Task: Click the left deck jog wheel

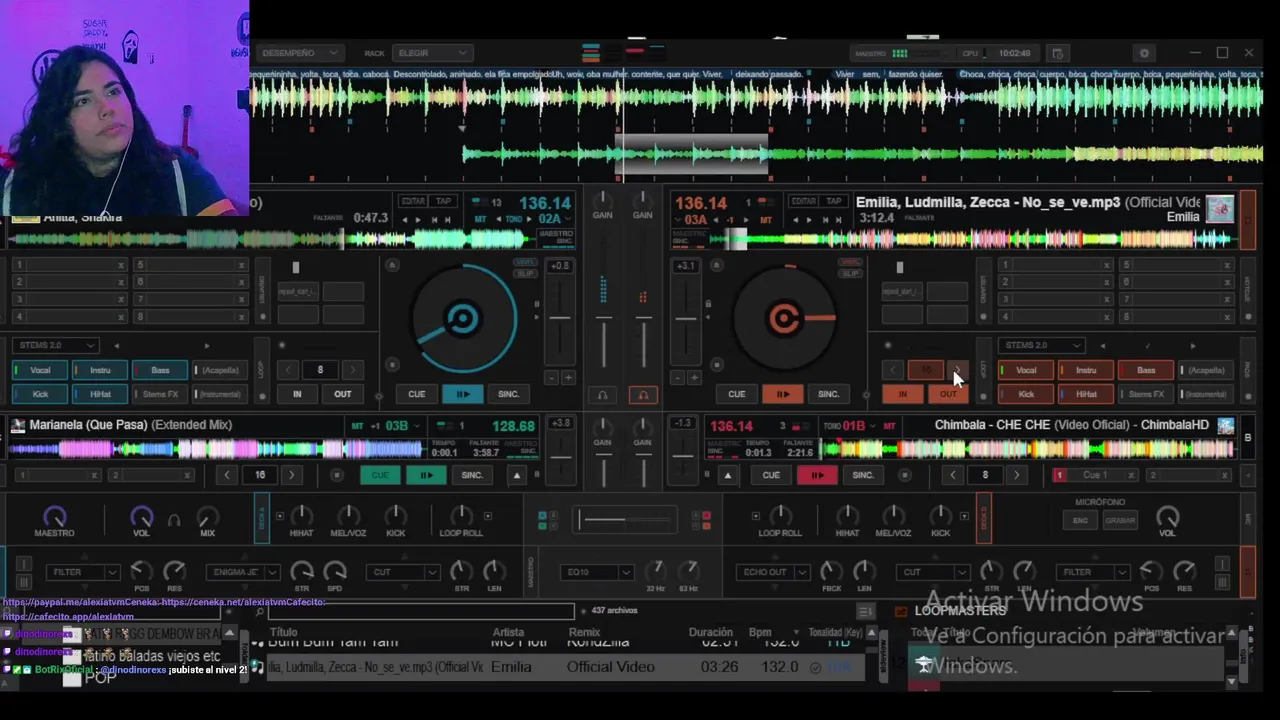Action: click(x=463, y=319)
